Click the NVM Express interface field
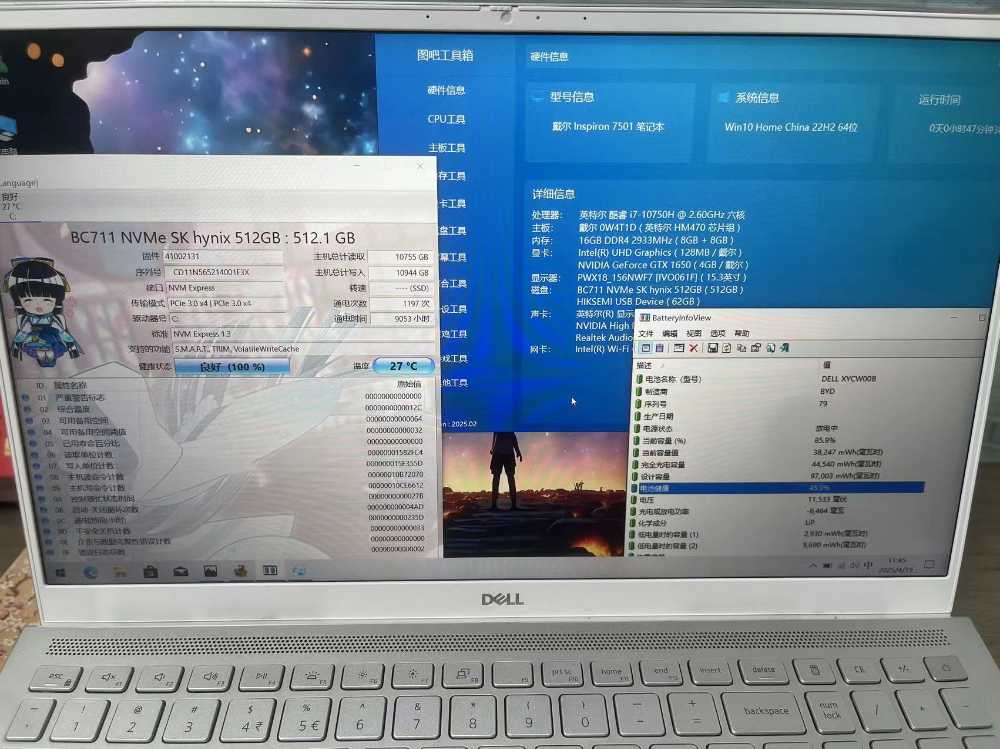This screenshot has width=1000, height=749. coord(226,288)
